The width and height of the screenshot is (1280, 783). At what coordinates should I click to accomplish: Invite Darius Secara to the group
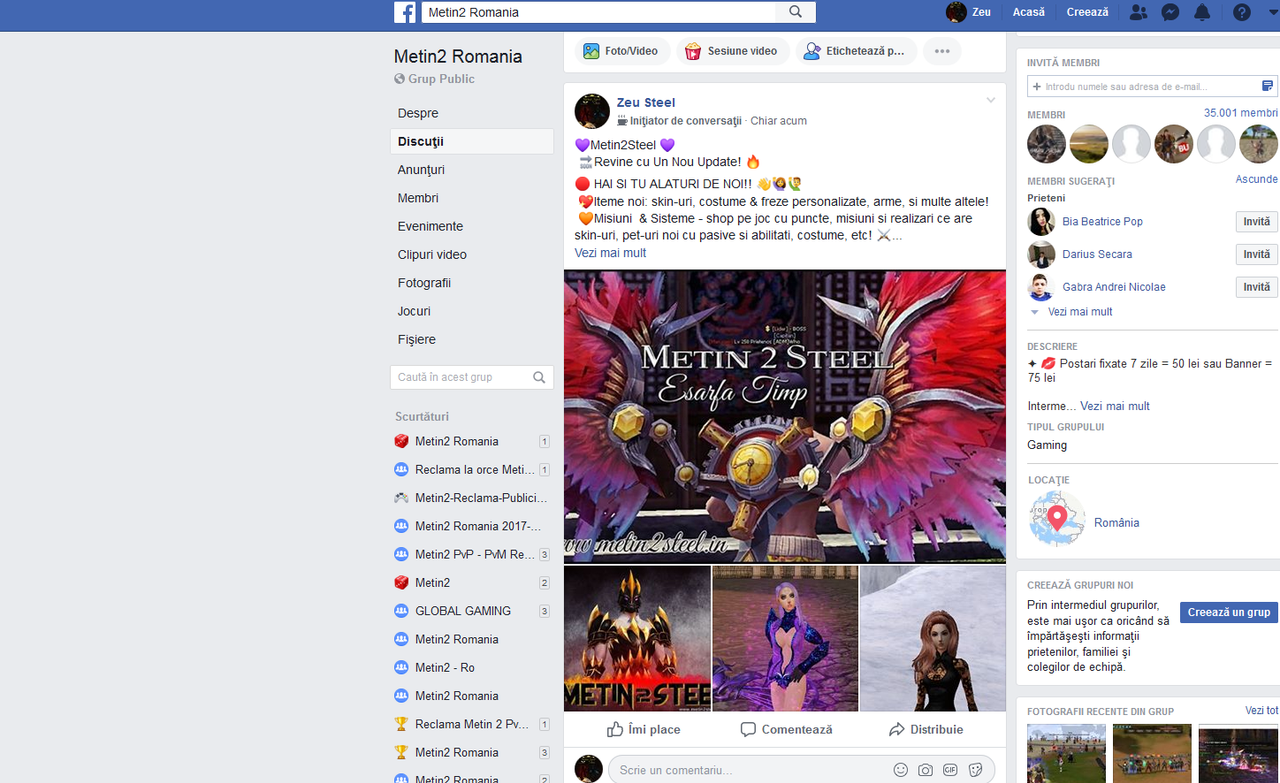tap(1256, 254)
